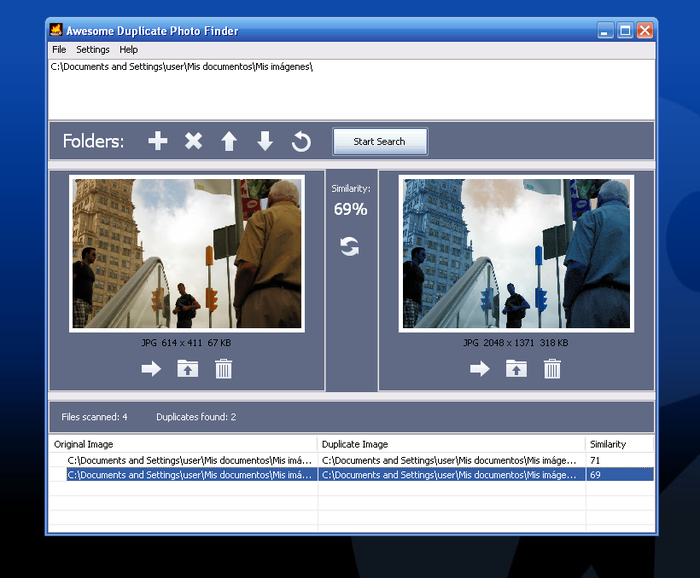Viewport: 700px width, 578px height.
Task: Sort by the Duplicate Image column header
Action: pyautogui.click(x=451, y=444)
